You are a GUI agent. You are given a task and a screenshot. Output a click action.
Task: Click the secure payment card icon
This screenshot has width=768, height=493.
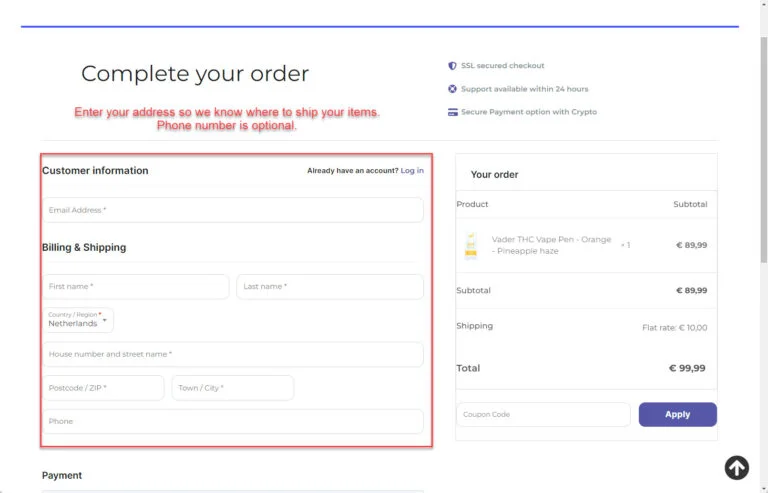(453, 112)
